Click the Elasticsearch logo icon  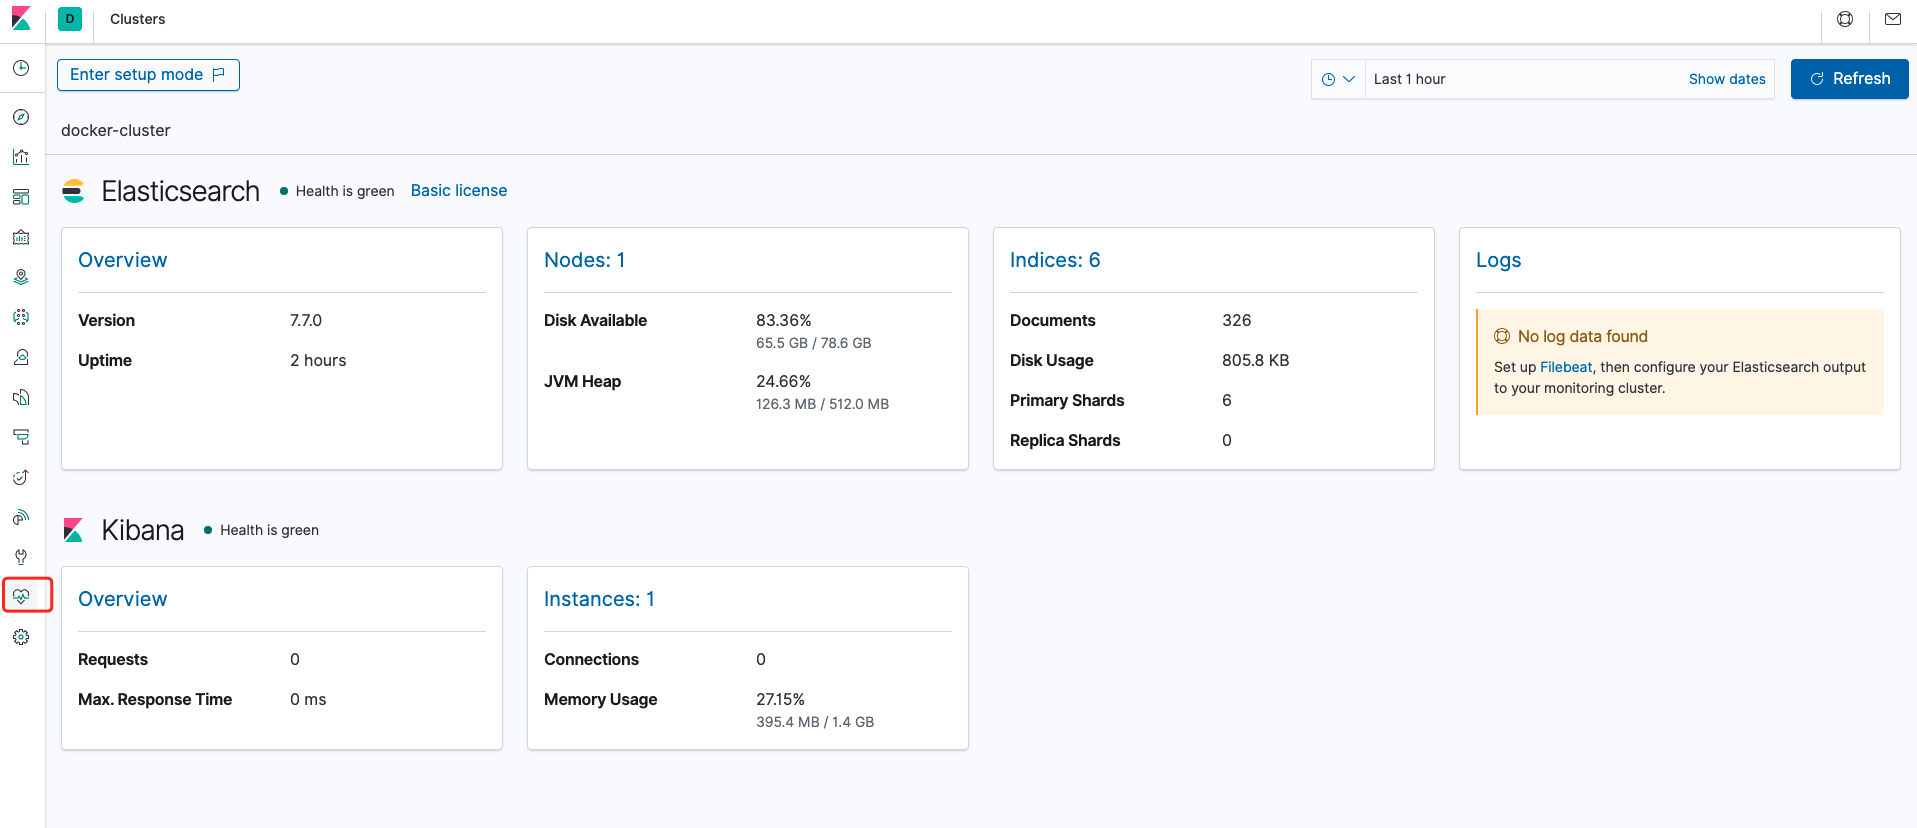tap(73, 191)
